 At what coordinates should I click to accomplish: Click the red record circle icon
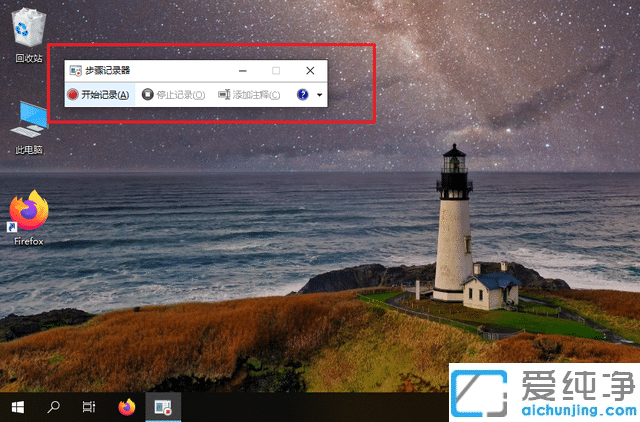(73, 95)
